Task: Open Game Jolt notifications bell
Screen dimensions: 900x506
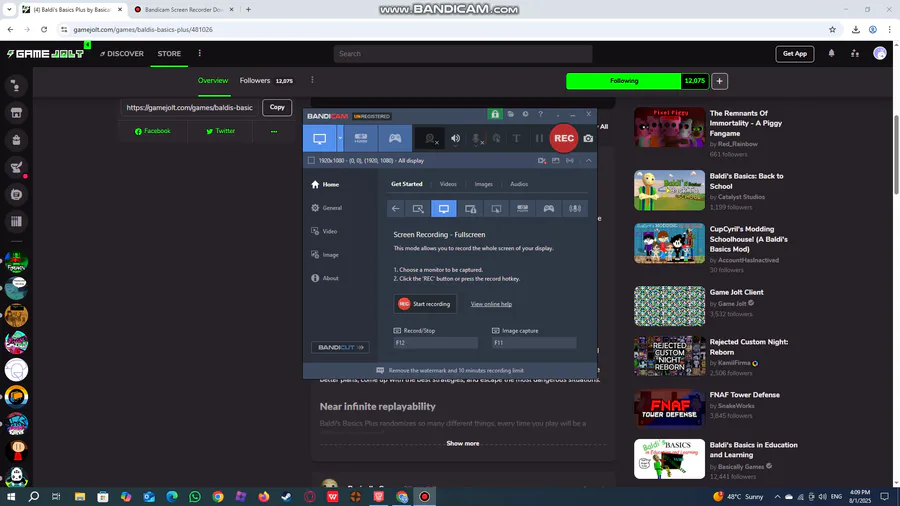Action: pyautogui.click(x=831, y=53)
